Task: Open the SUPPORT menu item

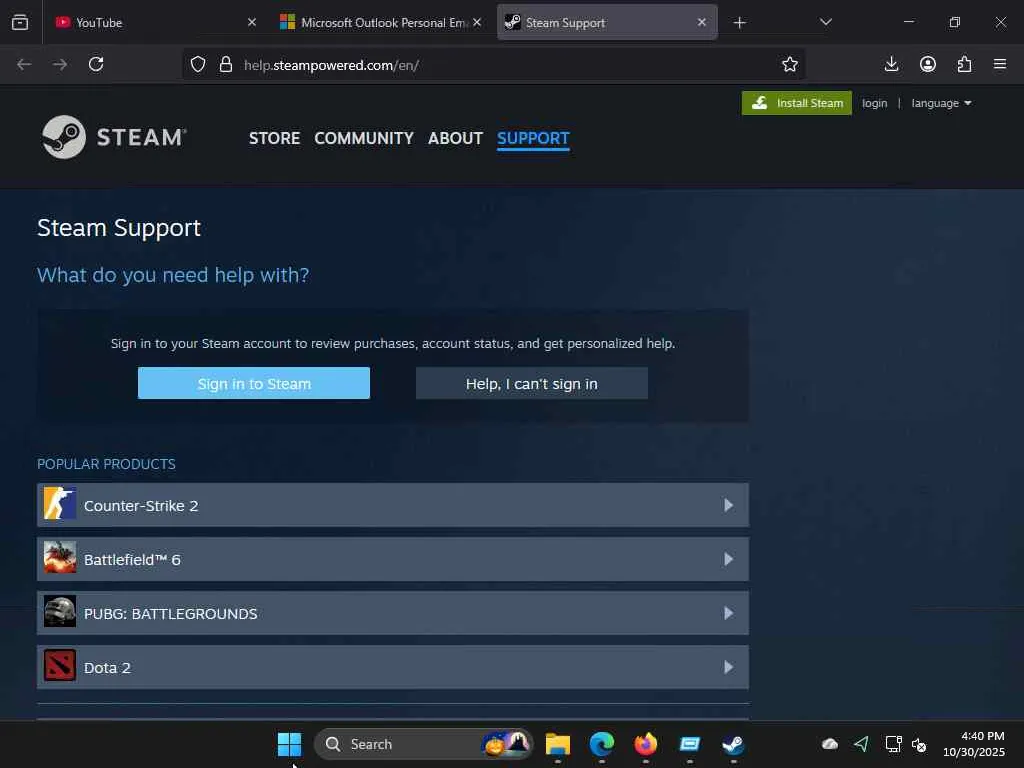Action: pos(533,138)
